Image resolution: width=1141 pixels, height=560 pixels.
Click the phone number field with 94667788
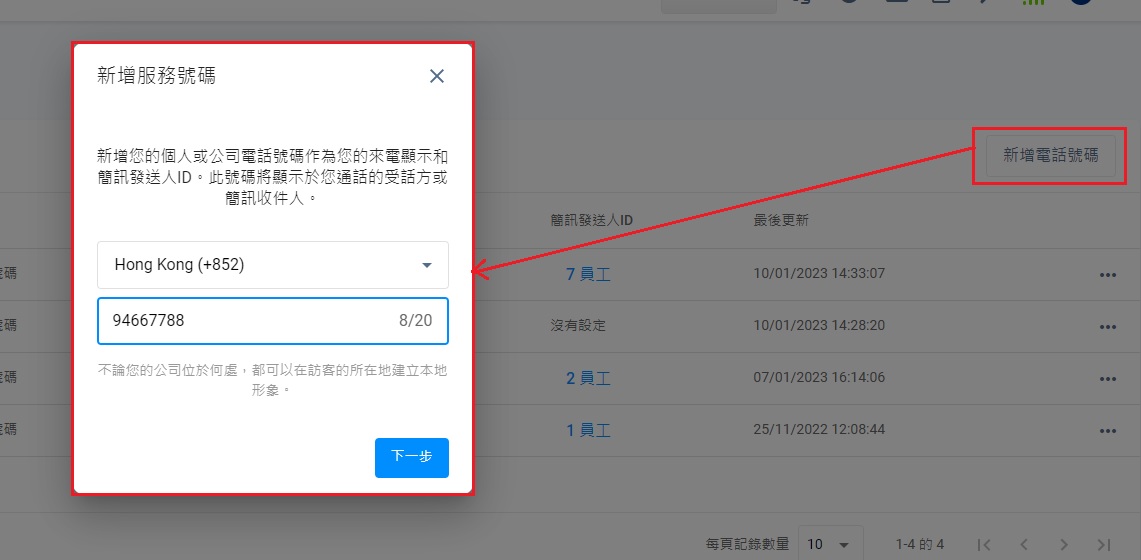[x=273, y=321]
